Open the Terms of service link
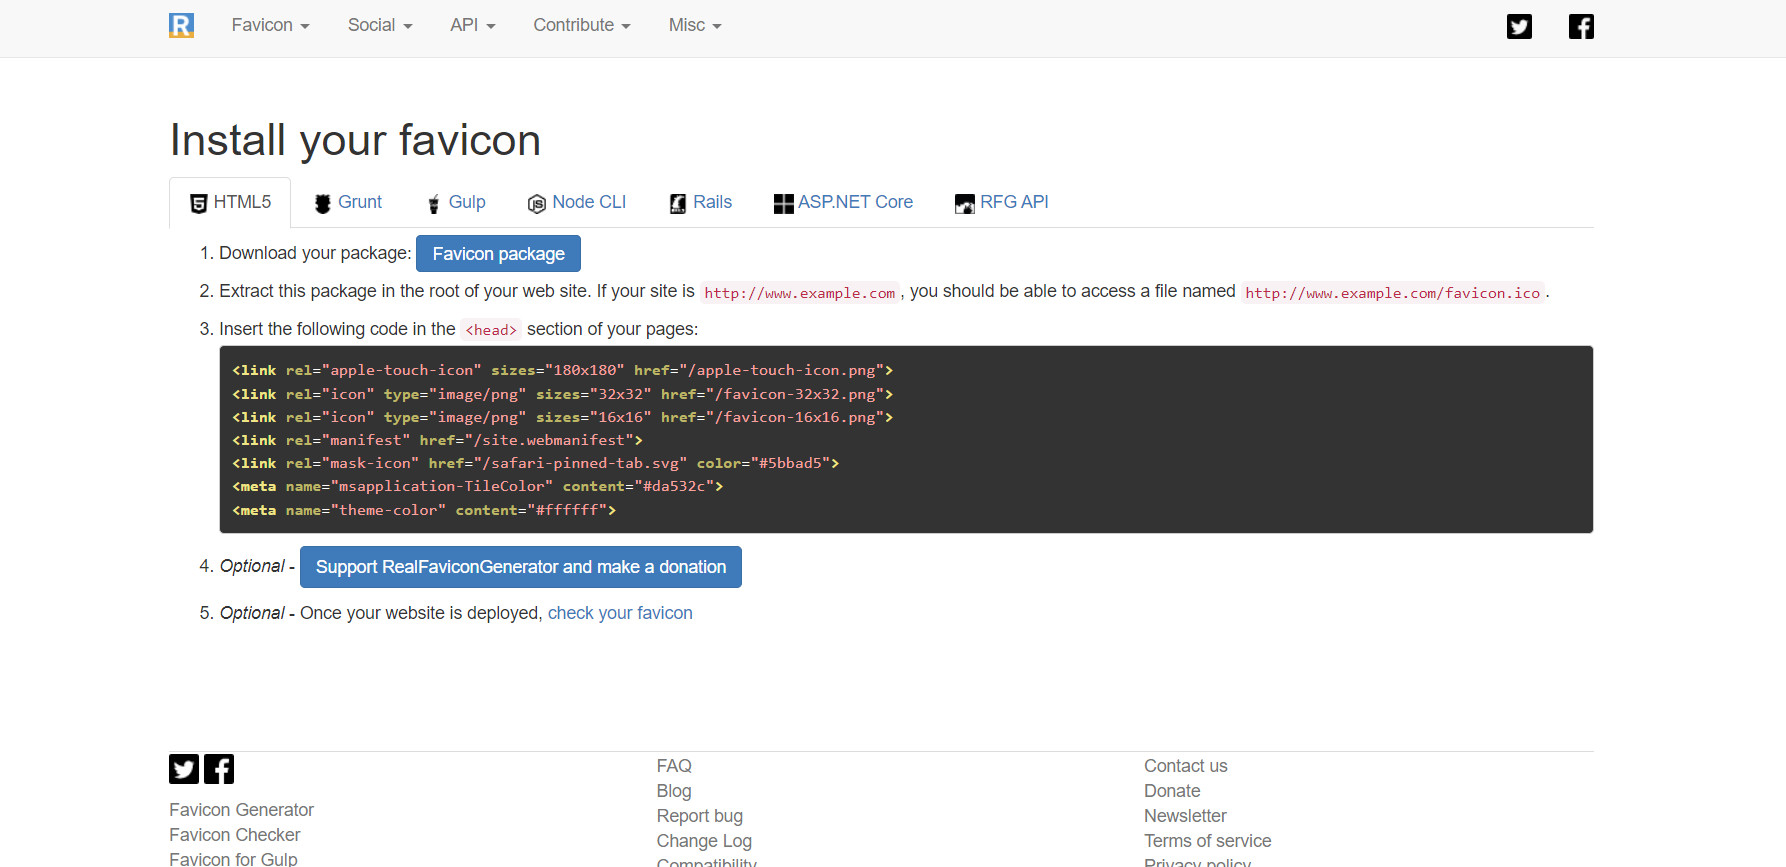Viewport: 1786px width, 867px height. point(1207,841)
